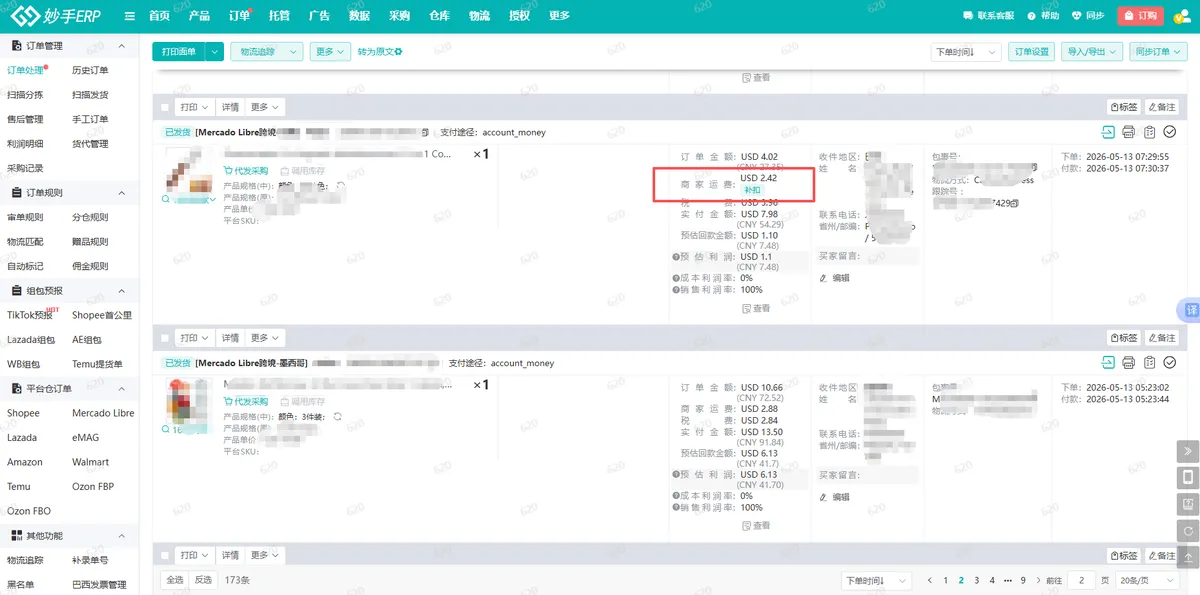This screenshot has width=1200, height=595.
Task: Expand the 导入/导出 dropdown
Action: [x=1091, y=52]
